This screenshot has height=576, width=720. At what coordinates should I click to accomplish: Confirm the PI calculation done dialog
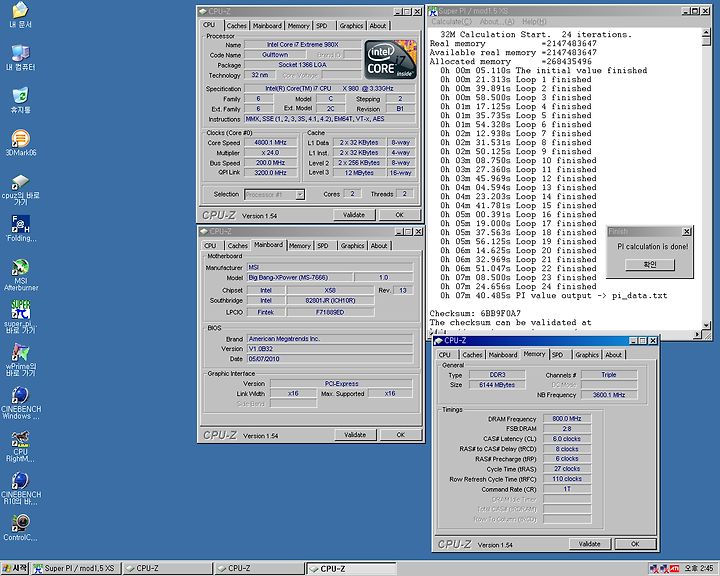(650, 265)
